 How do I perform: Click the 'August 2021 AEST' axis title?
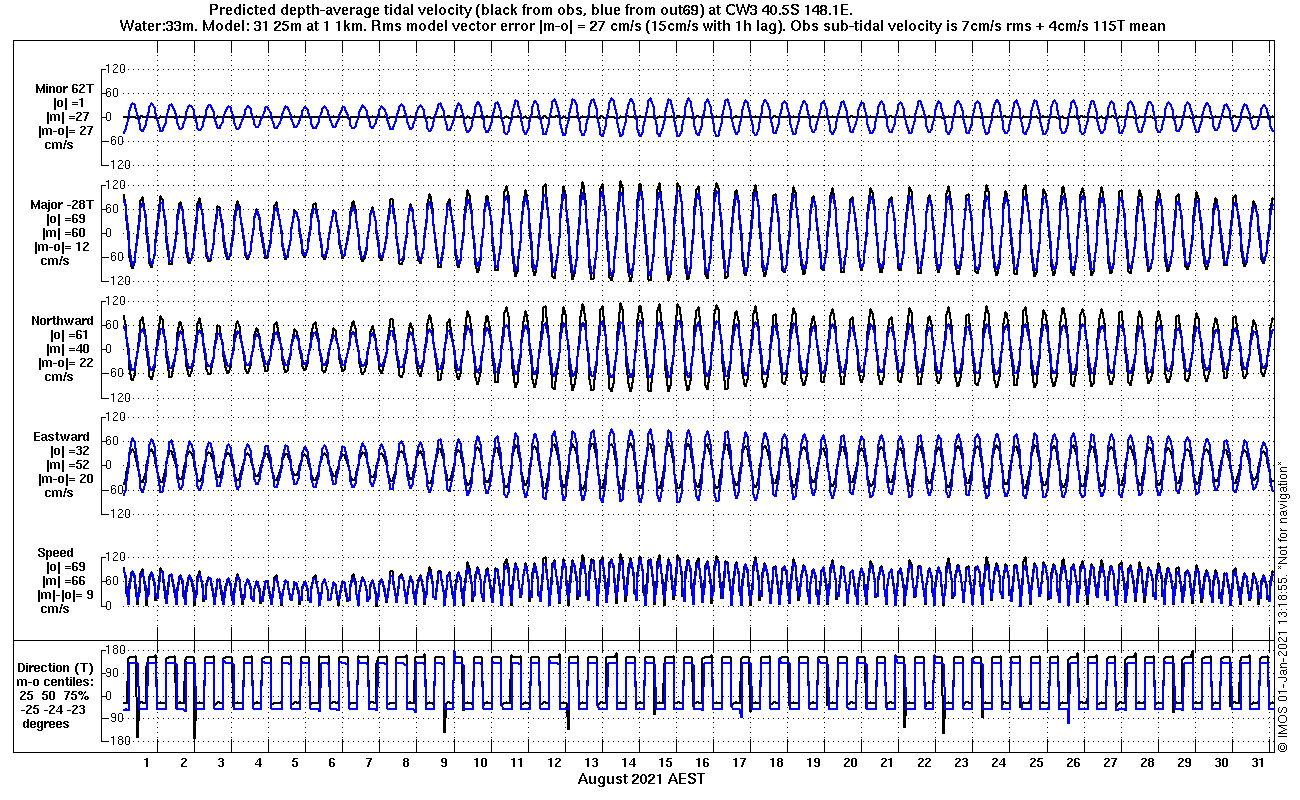pos(640,778)
